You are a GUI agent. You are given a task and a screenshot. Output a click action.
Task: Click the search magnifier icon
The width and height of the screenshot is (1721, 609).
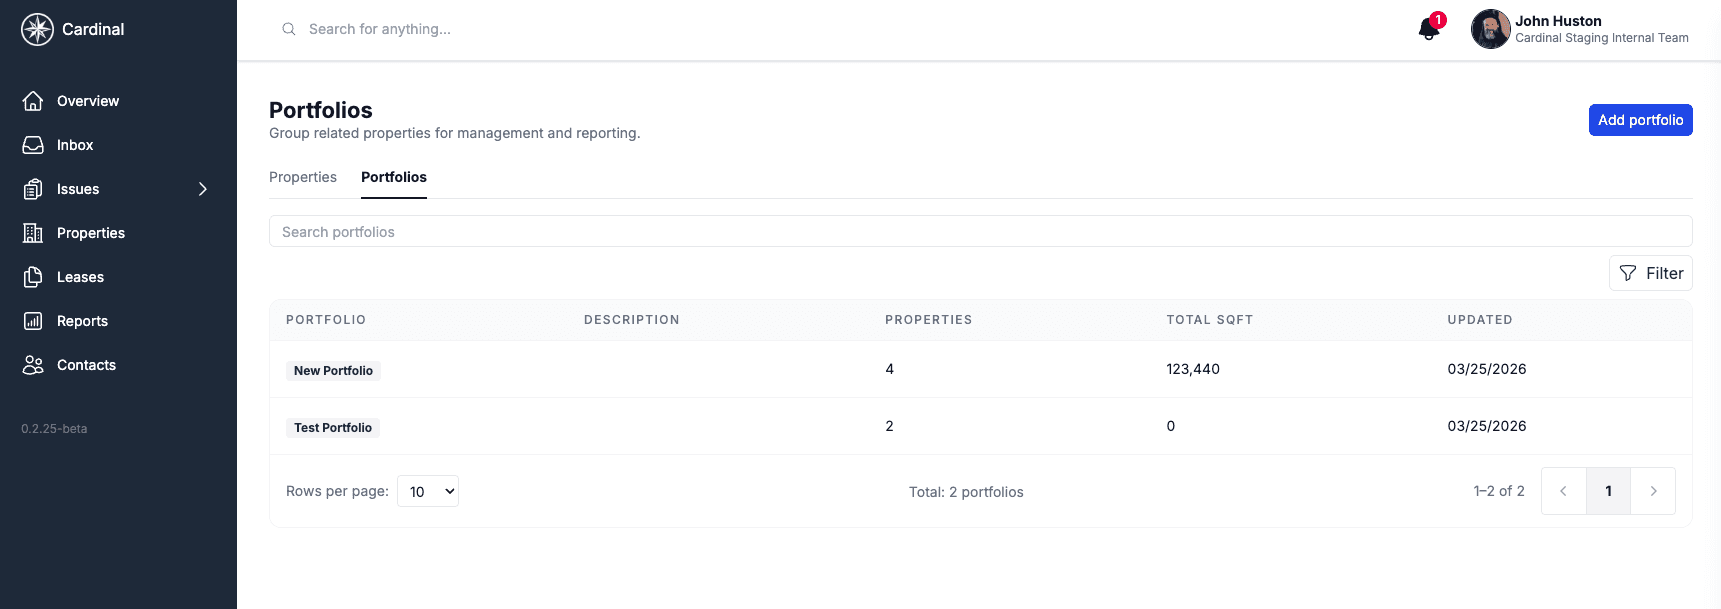(288, 29)
